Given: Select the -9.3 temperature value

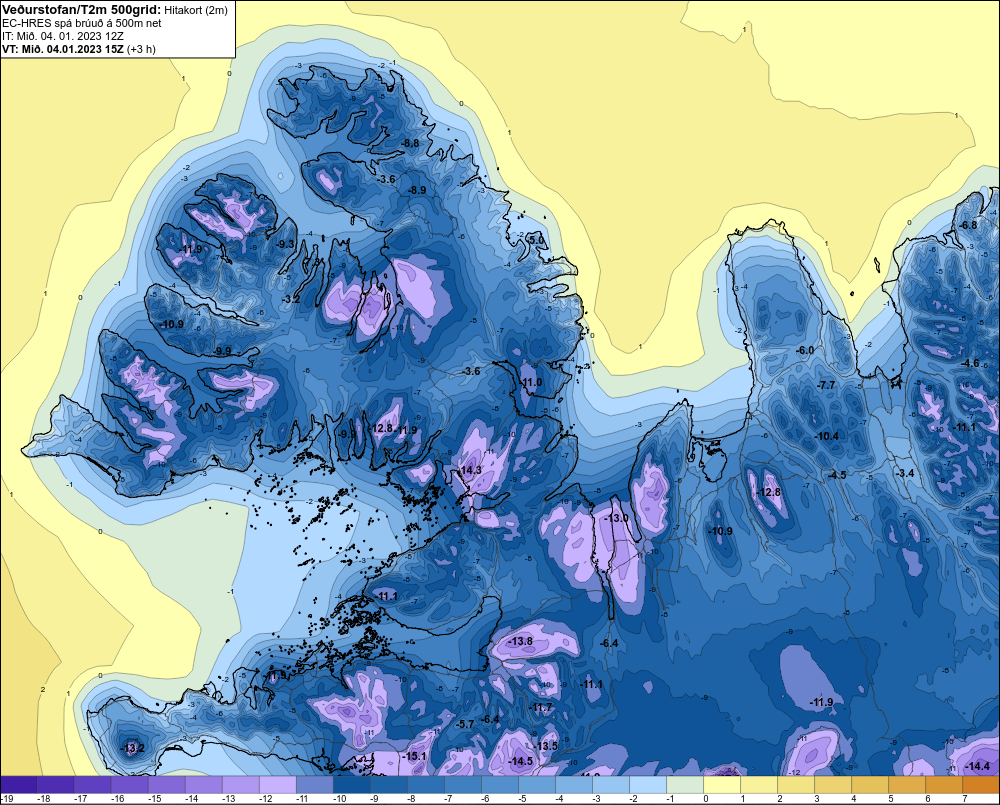Looking at the screenshot, I should (285, 244).
